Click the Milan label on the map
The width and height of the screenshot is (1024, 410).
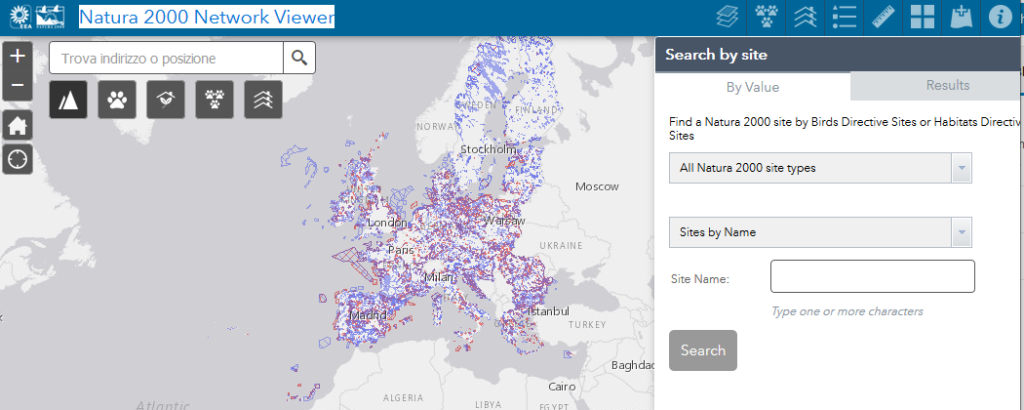pyautogui.click(x=439, y=277)
